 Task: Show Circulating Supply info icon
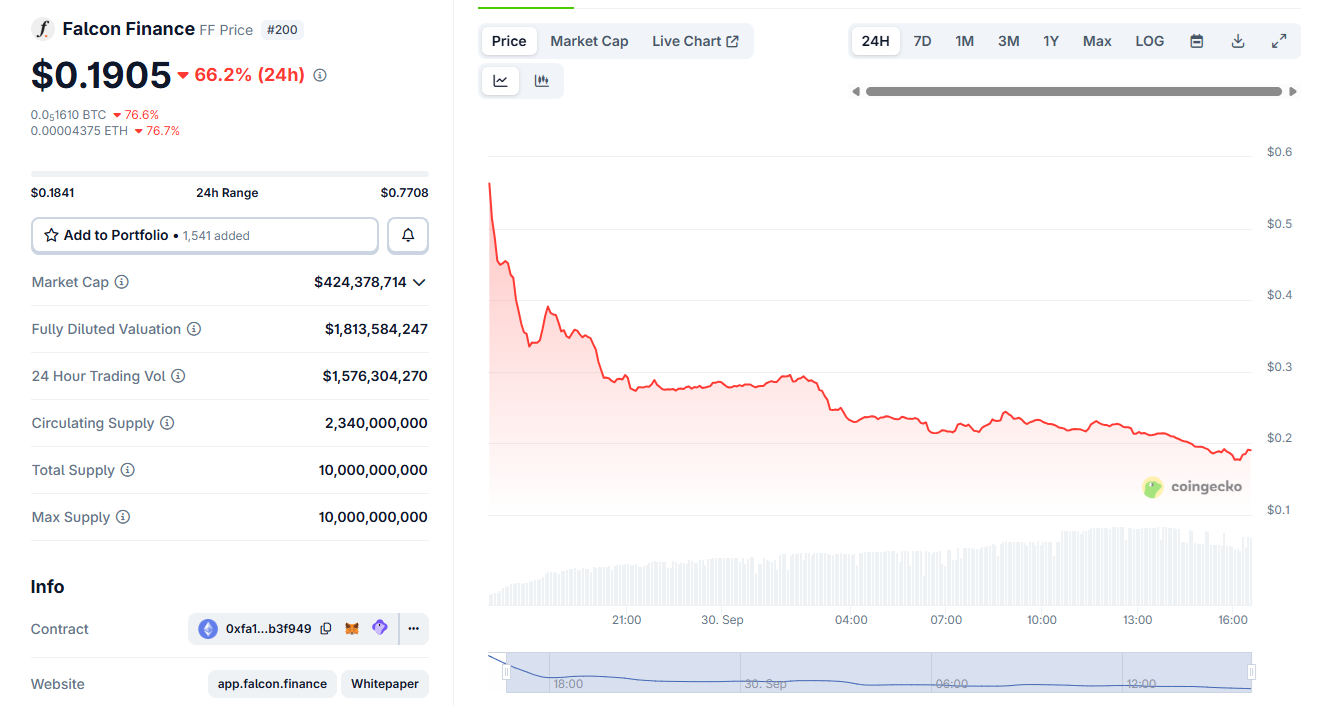pyautogui.click(x=167, y=423)
